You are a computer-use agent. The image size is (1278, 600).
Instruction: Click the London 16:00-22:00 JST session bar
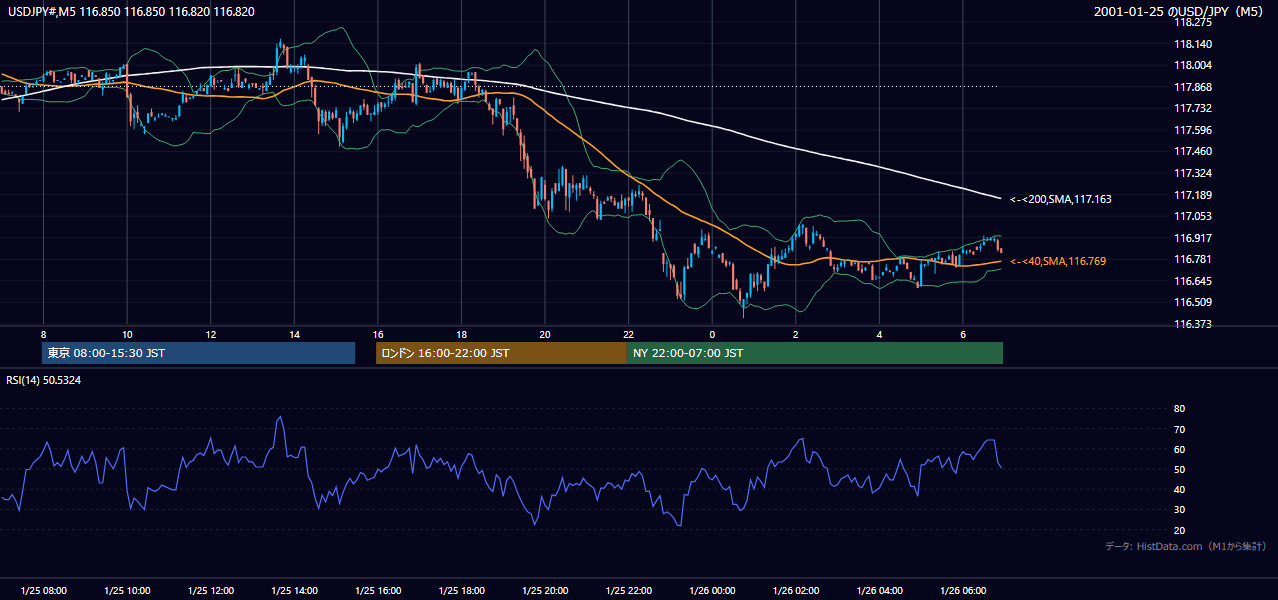[501, 353]
